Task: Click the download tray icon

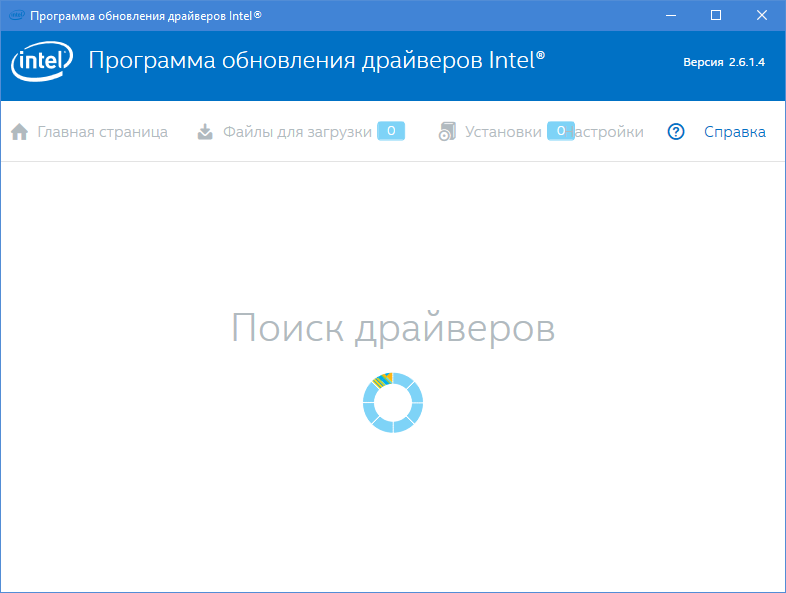Action: point(205,132)
